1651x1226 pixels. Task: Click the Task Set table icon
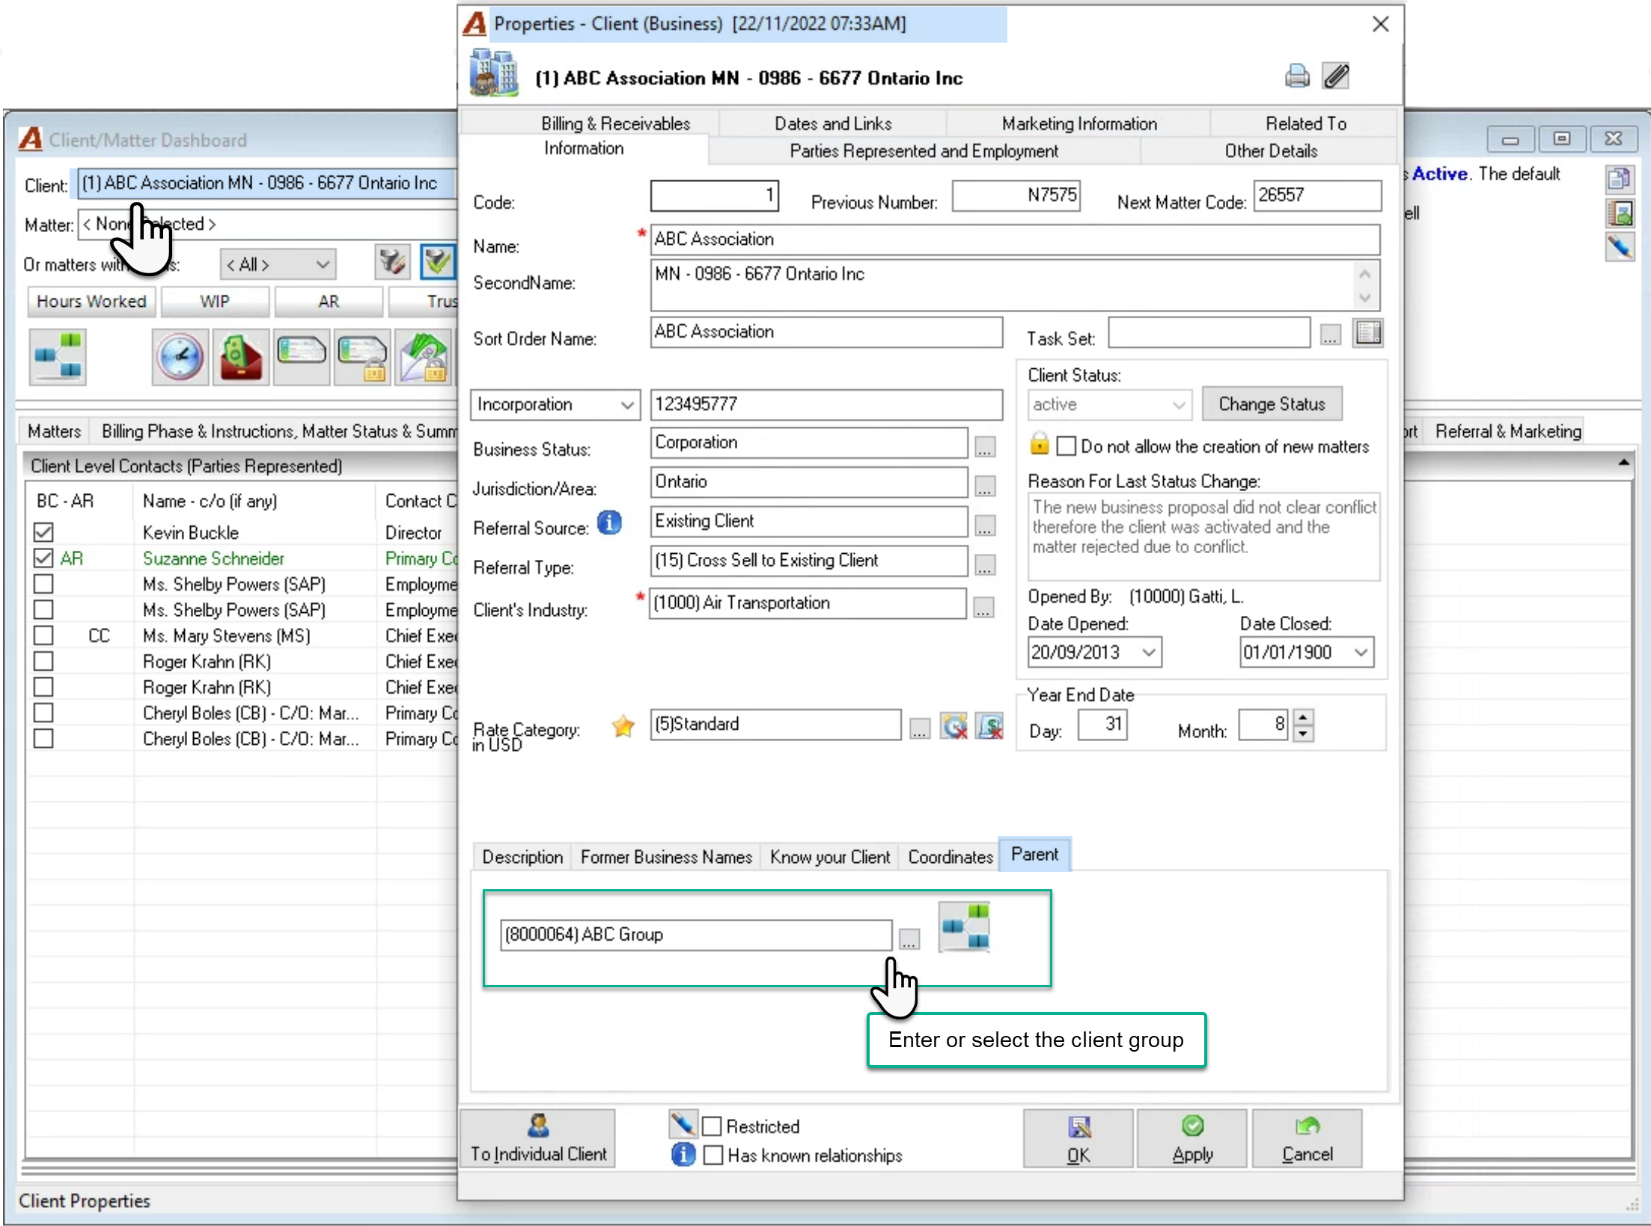(x=1368, y=333)
